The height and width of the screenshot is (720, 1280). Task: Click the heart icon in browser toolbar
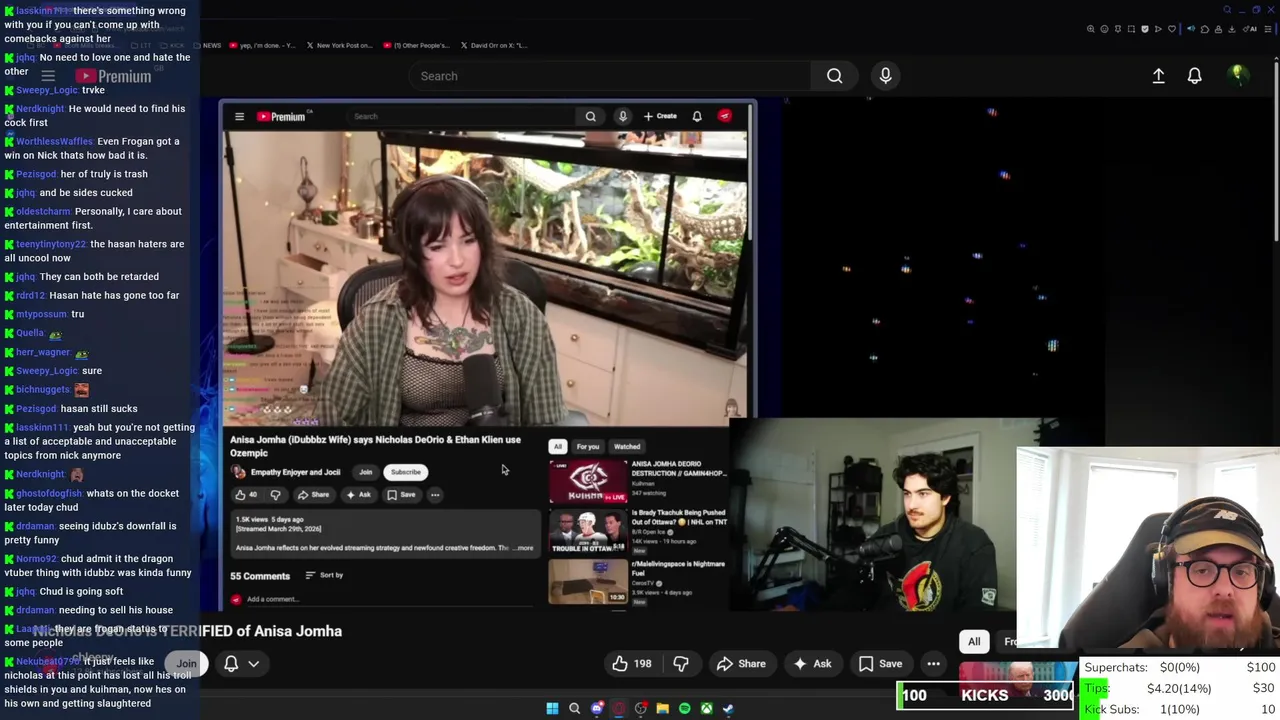coord(1172,29)
